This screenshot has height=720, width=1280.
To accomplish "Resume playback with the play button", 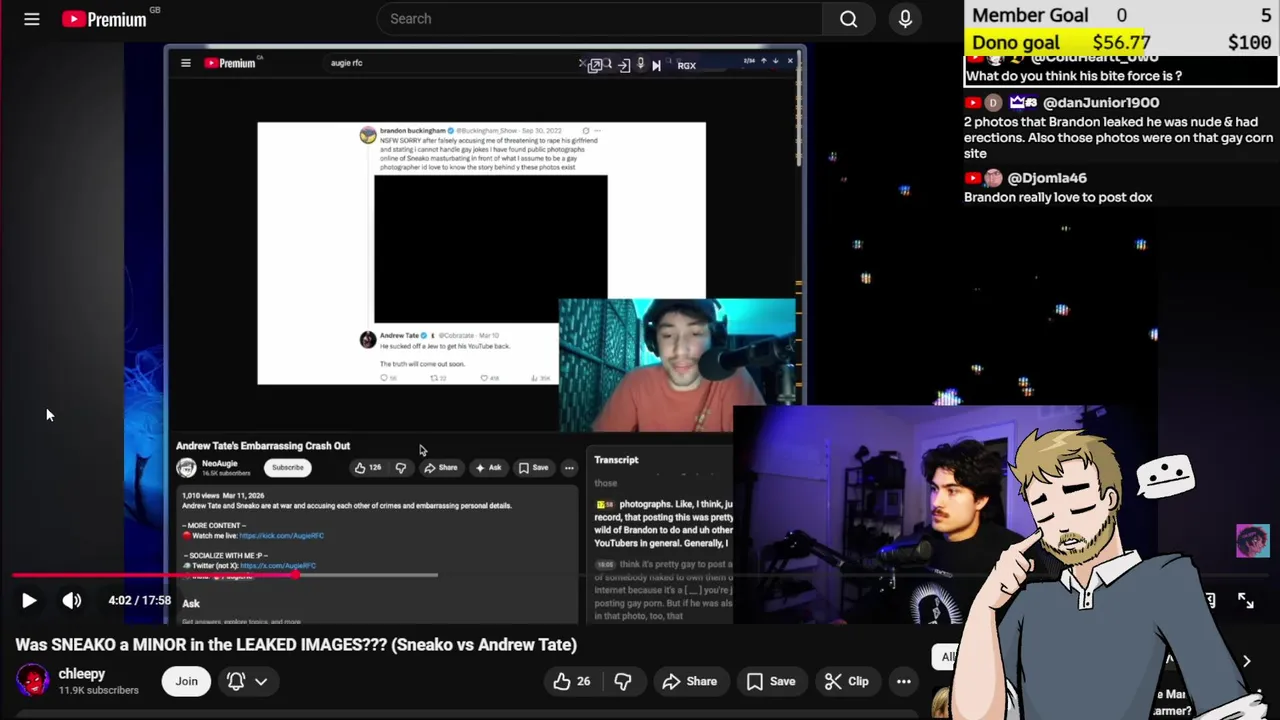I will click(29, 601).
